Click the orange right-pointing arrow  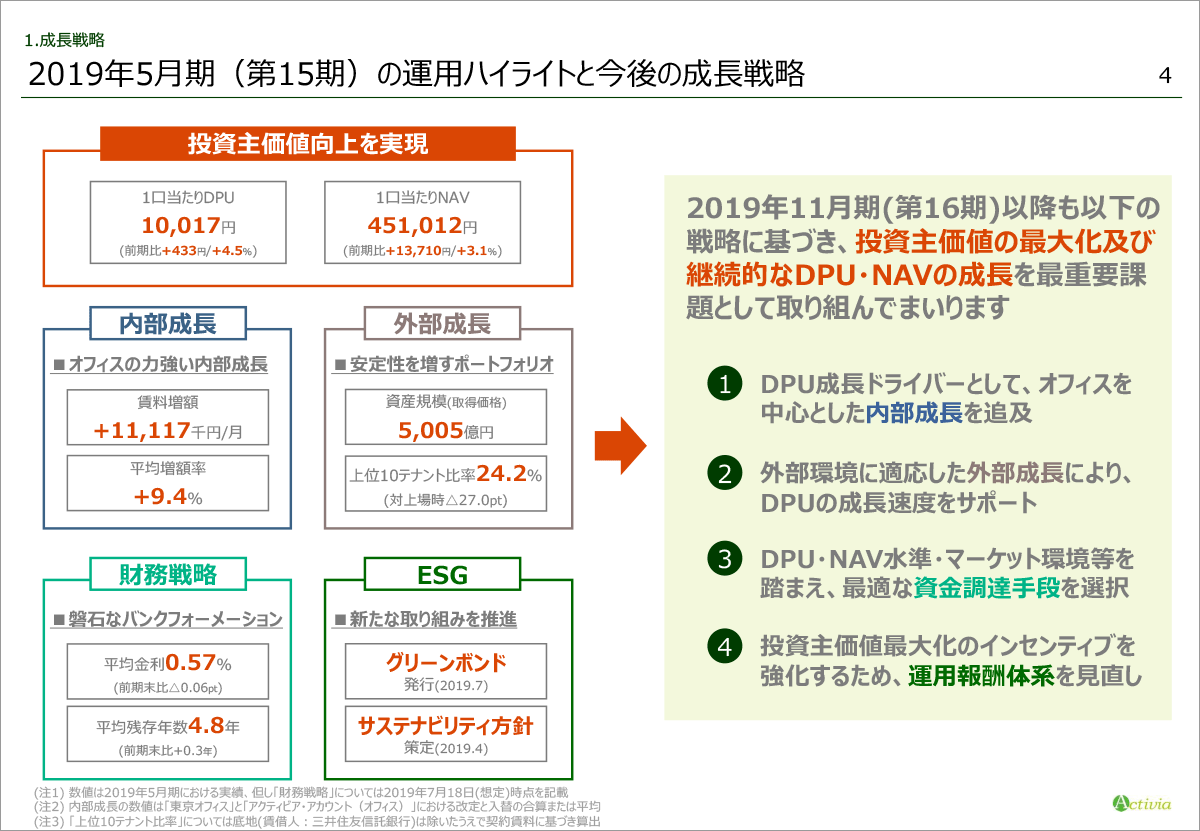click(620, 445)
